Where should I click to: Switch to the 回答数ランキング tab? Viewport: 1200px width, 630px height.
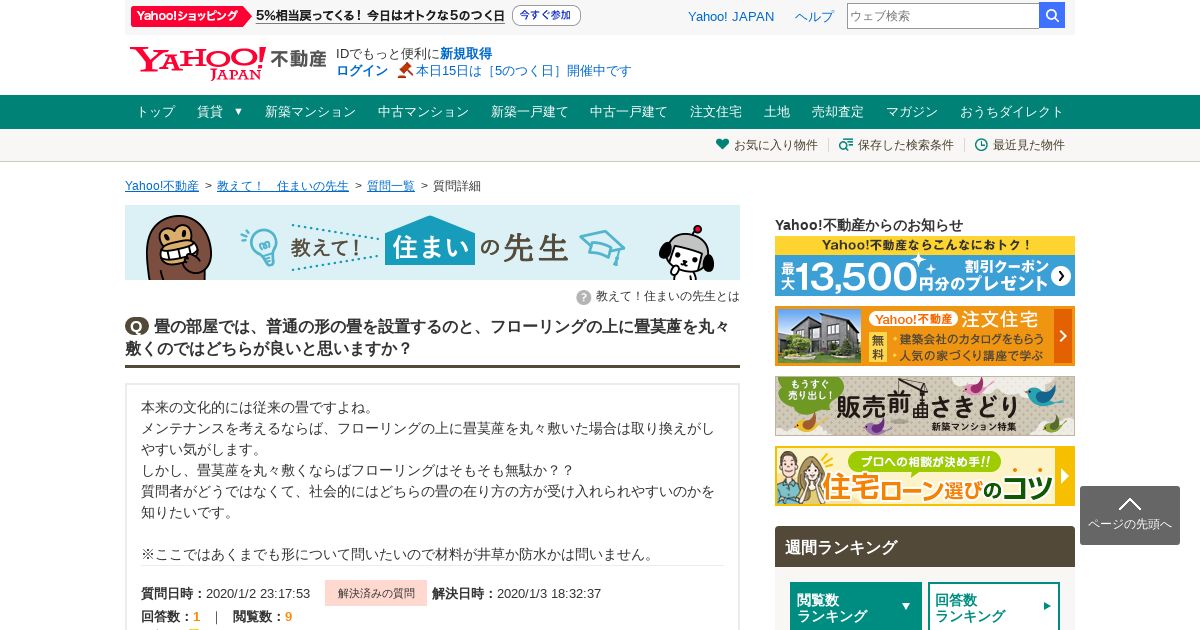click(x=994, y=606)
